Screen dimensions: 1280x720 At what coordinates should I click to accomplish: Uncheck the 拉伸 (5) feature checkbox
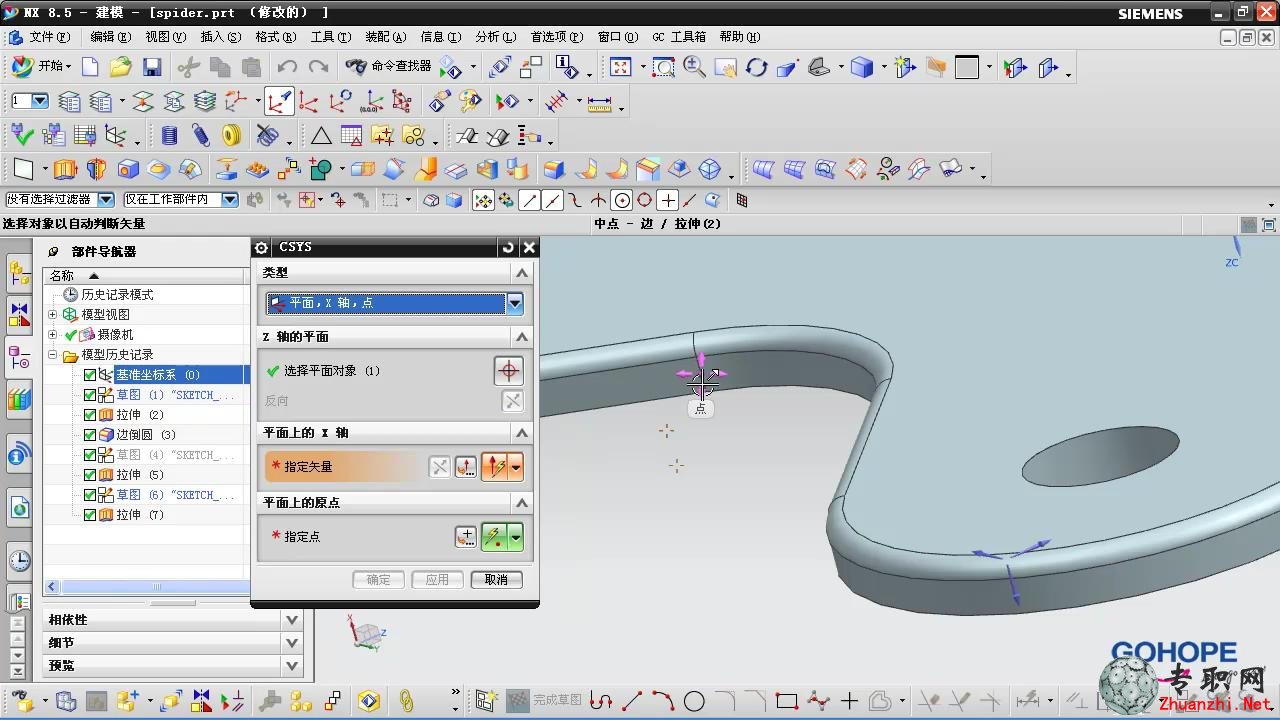pyautogui.click(x=90, y=475)
